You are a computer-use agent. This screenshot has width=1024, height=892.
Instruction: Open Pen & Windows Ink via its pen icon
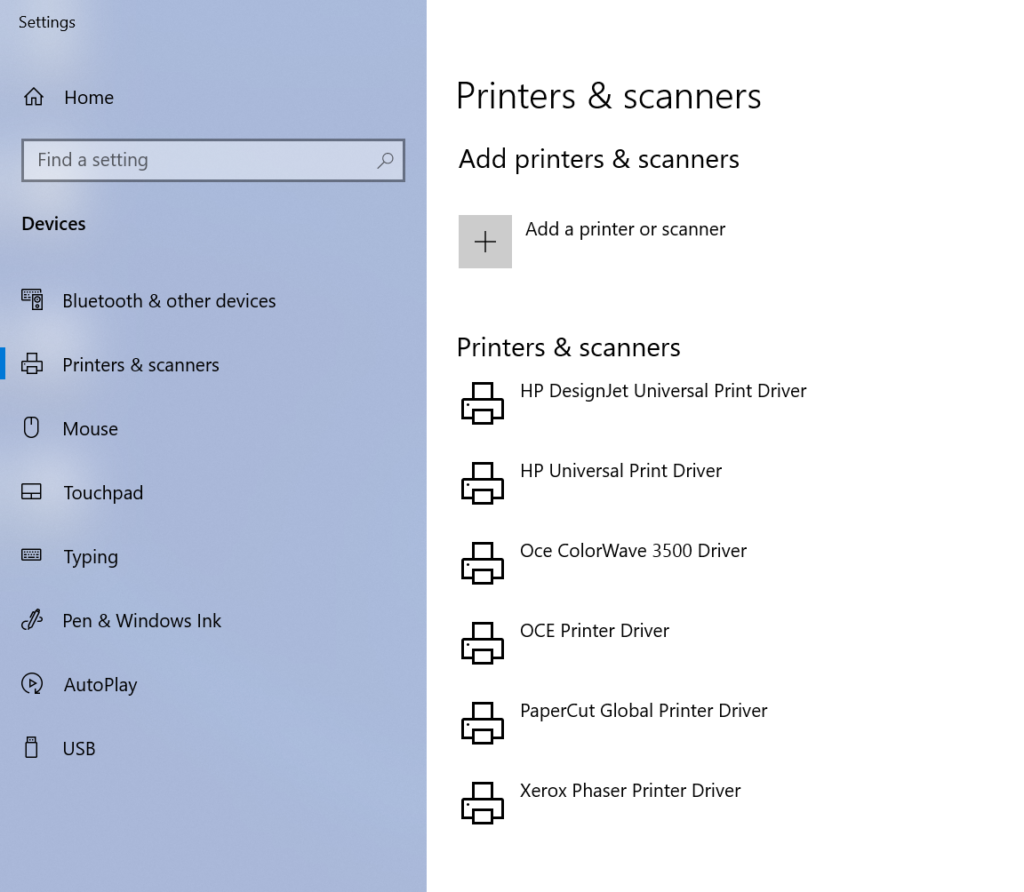pyautogui.click(x=32, y=620)
